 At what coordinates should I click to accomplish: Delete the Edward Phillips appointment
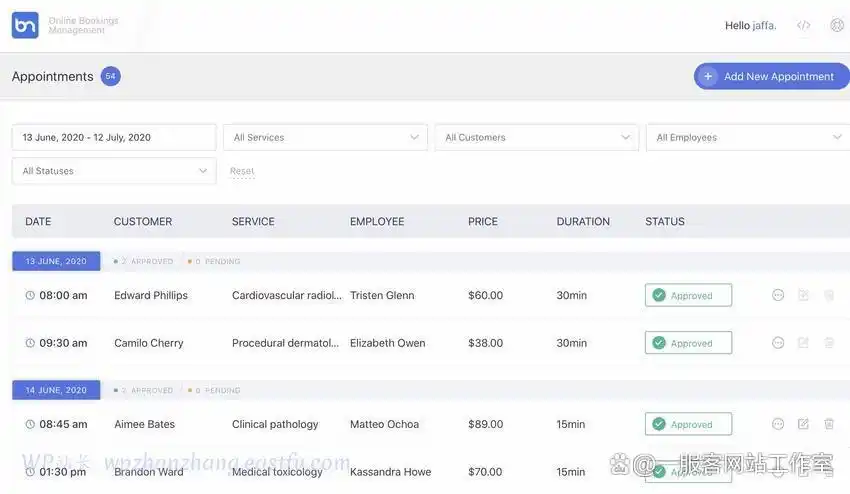tap(829, 295)
